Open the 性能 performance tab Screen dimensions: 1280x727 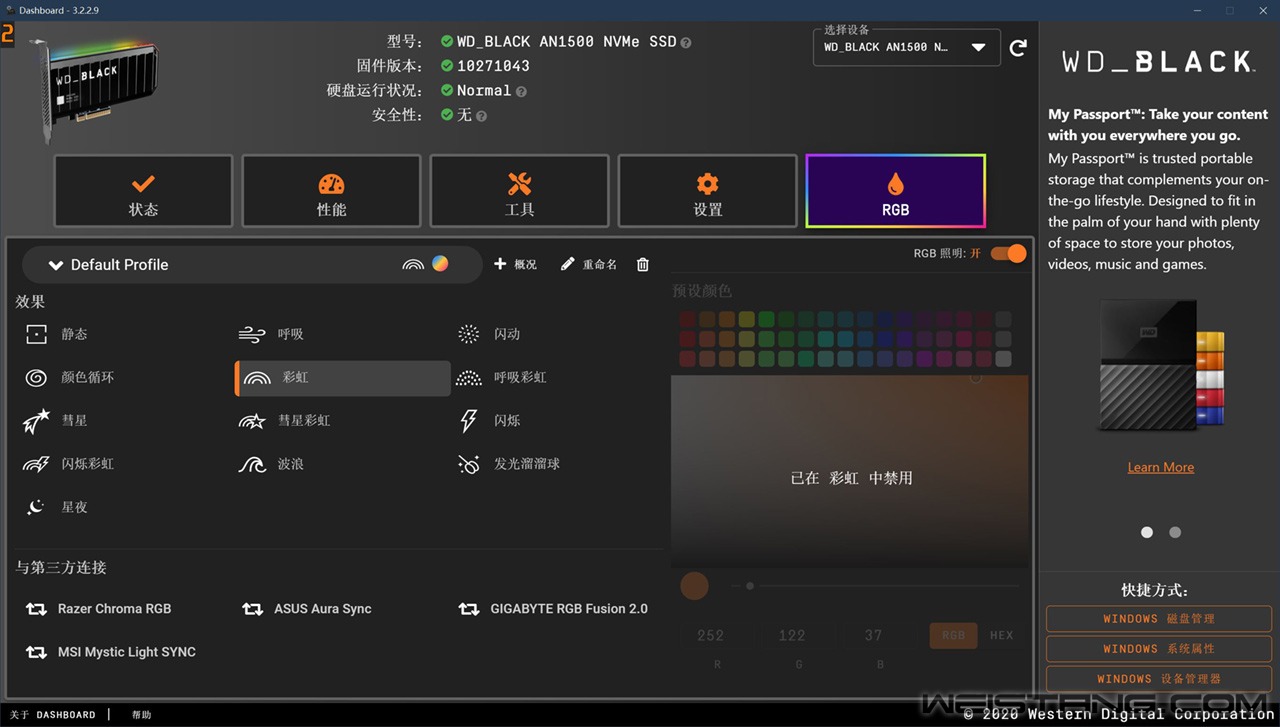point(331,191)
